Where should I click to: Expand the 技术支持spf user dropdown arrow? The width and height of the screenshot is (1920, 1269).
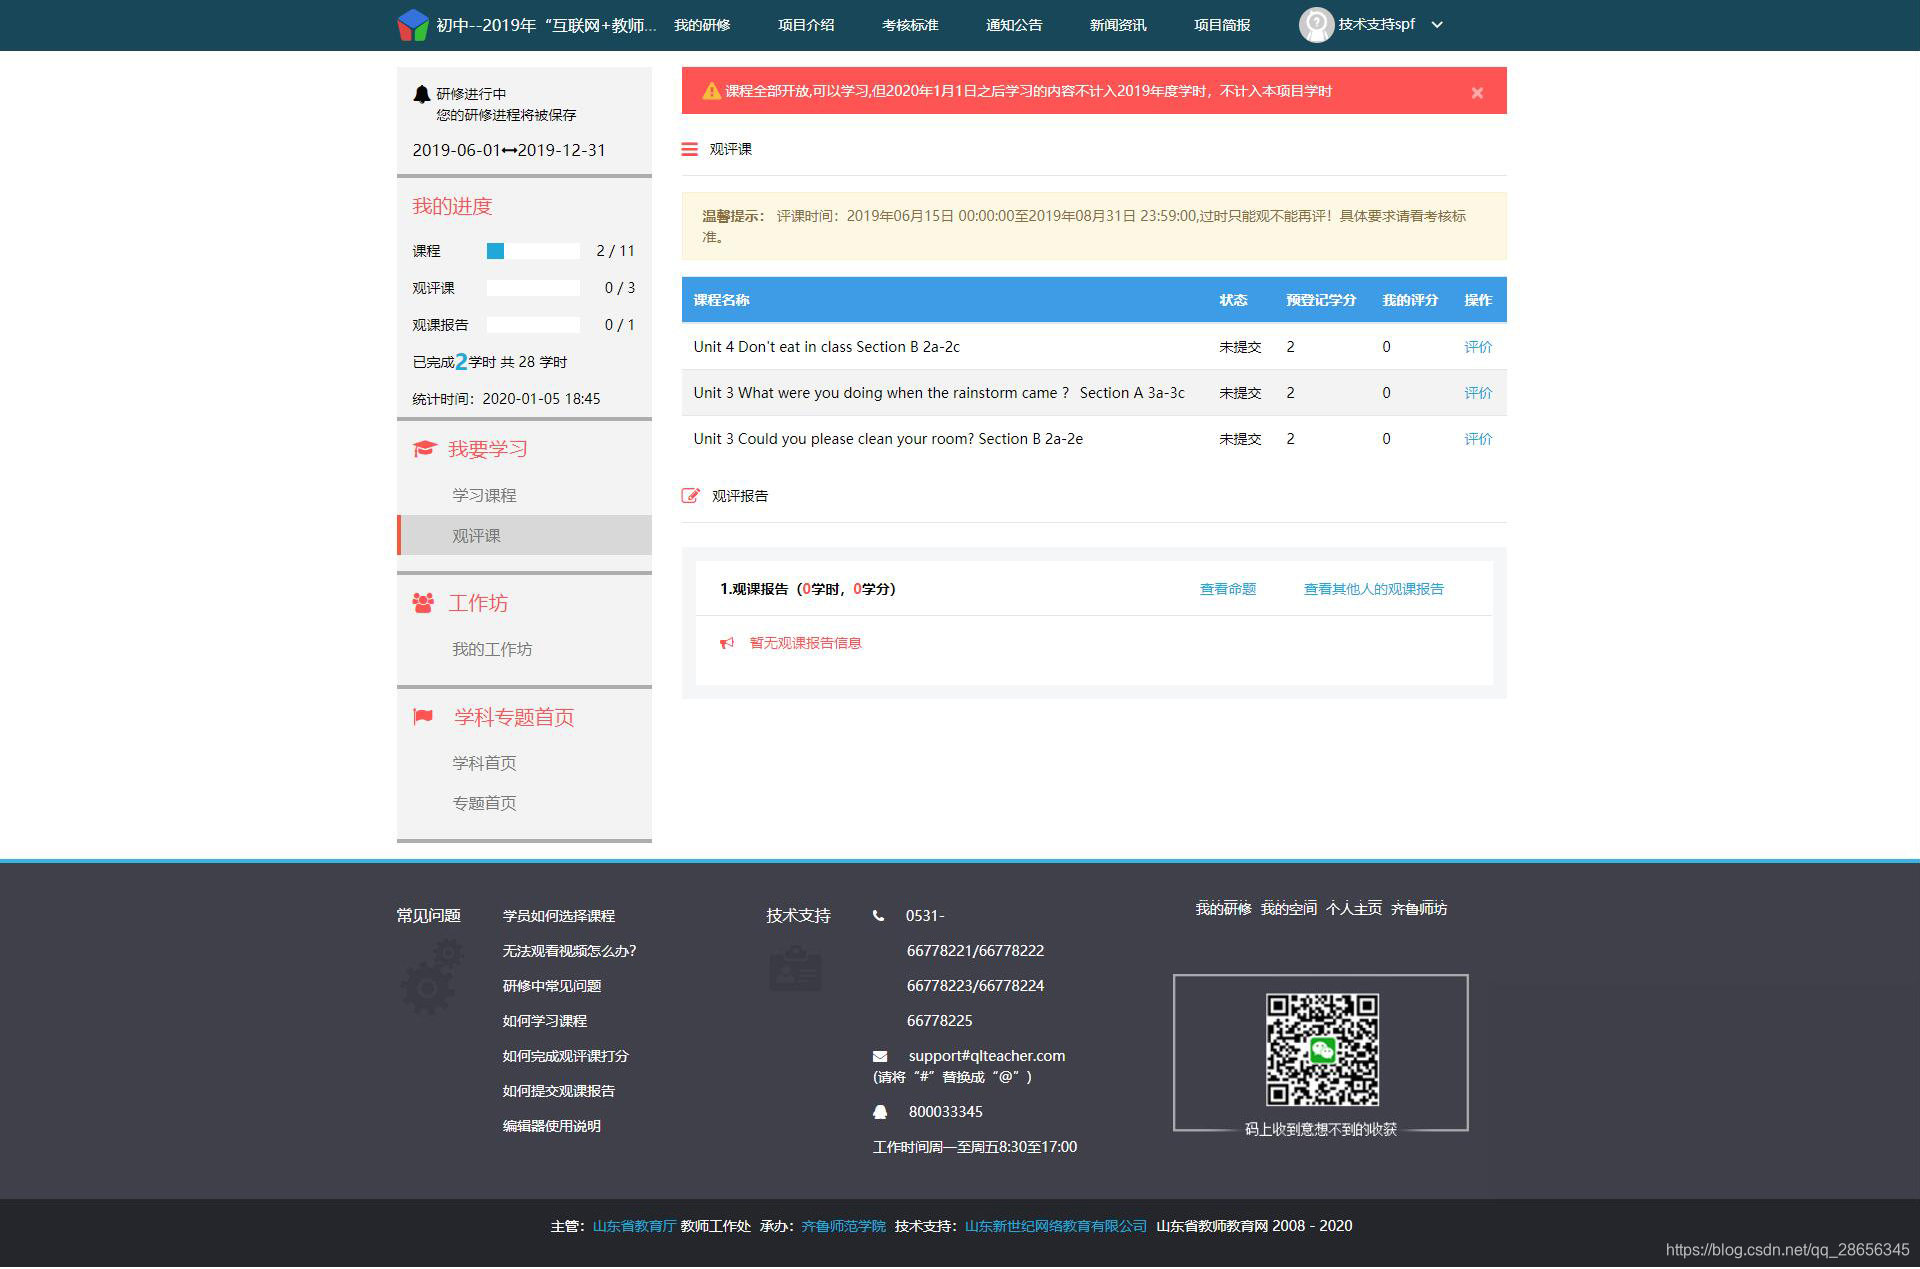[1437, 25]
